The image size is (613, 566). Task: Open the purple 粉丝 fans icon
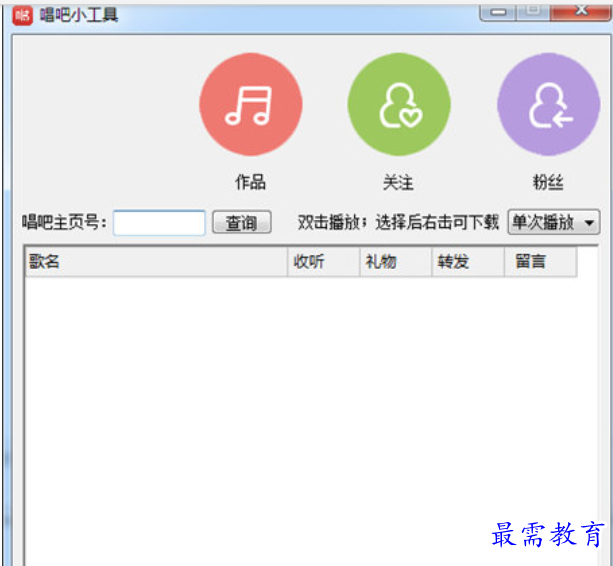click(x=548, y=104)
